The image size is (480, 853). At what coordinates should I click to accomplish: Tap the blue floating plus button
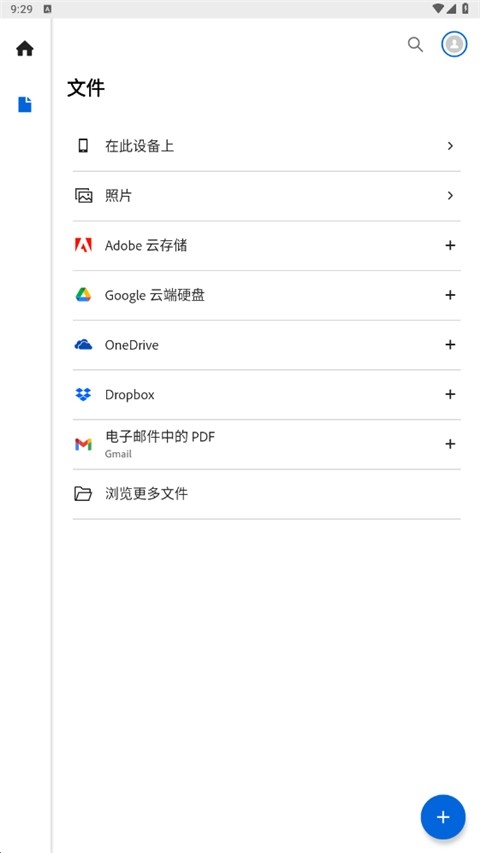tap(443, 817)
